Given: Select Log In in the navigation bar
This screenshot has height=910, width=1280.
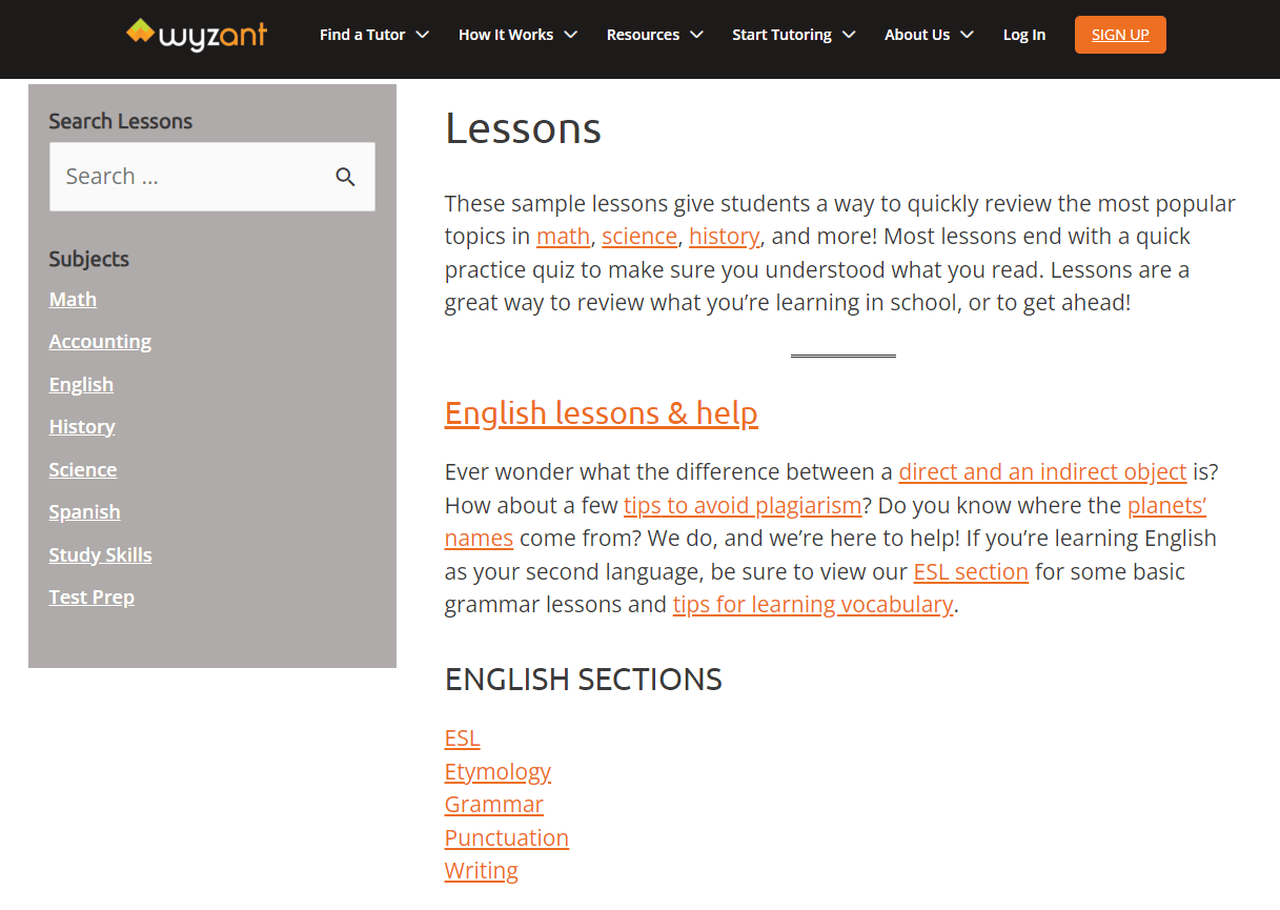Looking at the screenshot, I should click(x=1024, y=34).
